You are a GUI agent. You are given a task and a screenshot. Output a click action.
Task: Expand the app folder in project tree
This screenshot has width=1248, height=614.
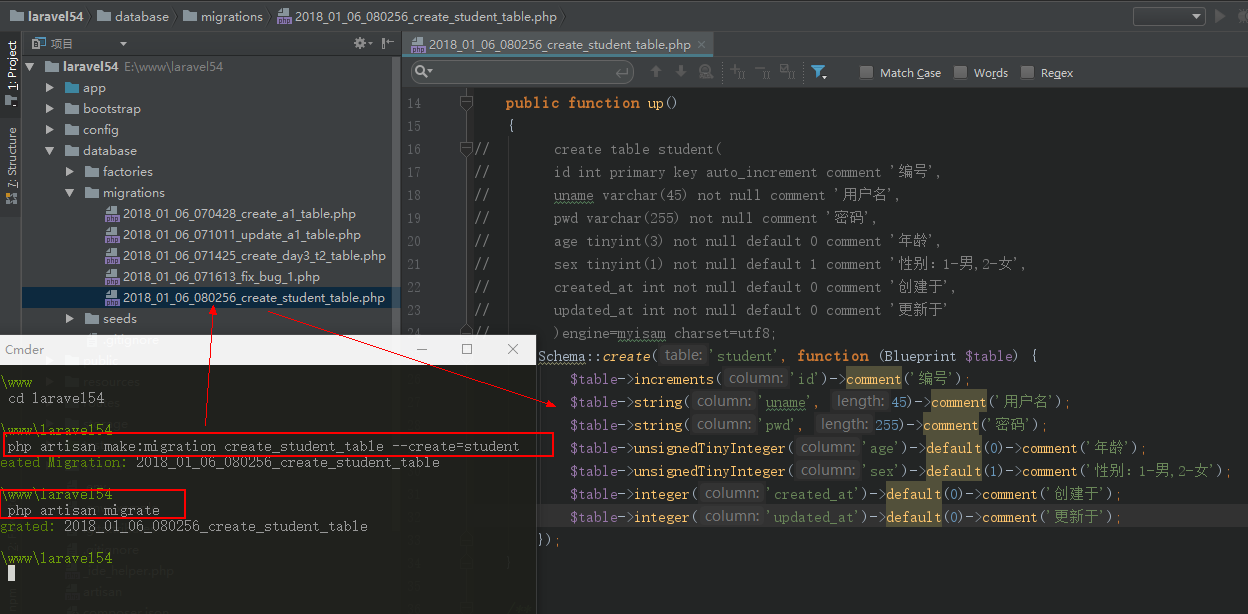[x=50, y=88]
